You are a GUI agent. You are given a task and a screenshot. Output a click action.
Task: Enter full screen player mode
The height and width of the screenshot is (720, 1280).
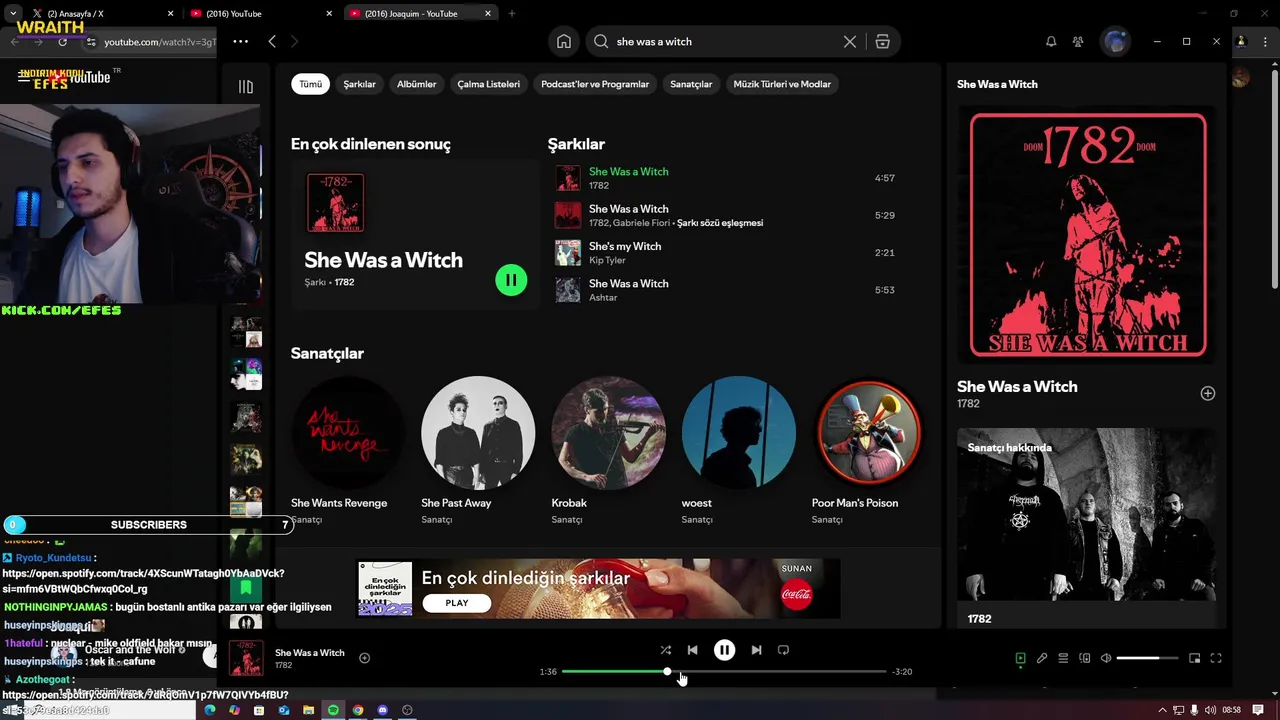point(1216,658)
